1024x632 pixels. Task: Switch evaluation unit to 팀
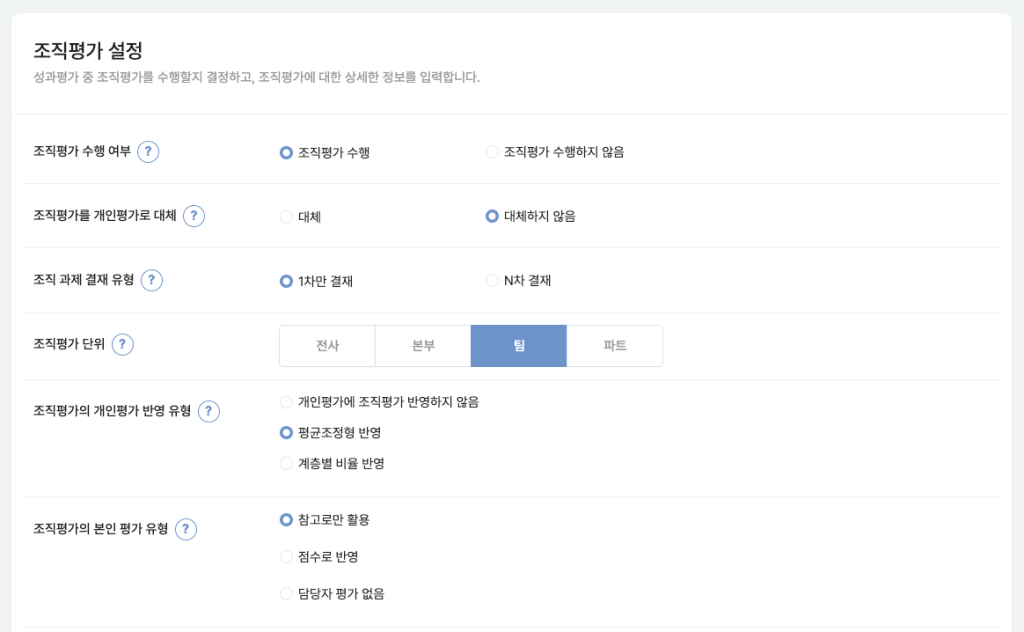click(x=519, y=346)
